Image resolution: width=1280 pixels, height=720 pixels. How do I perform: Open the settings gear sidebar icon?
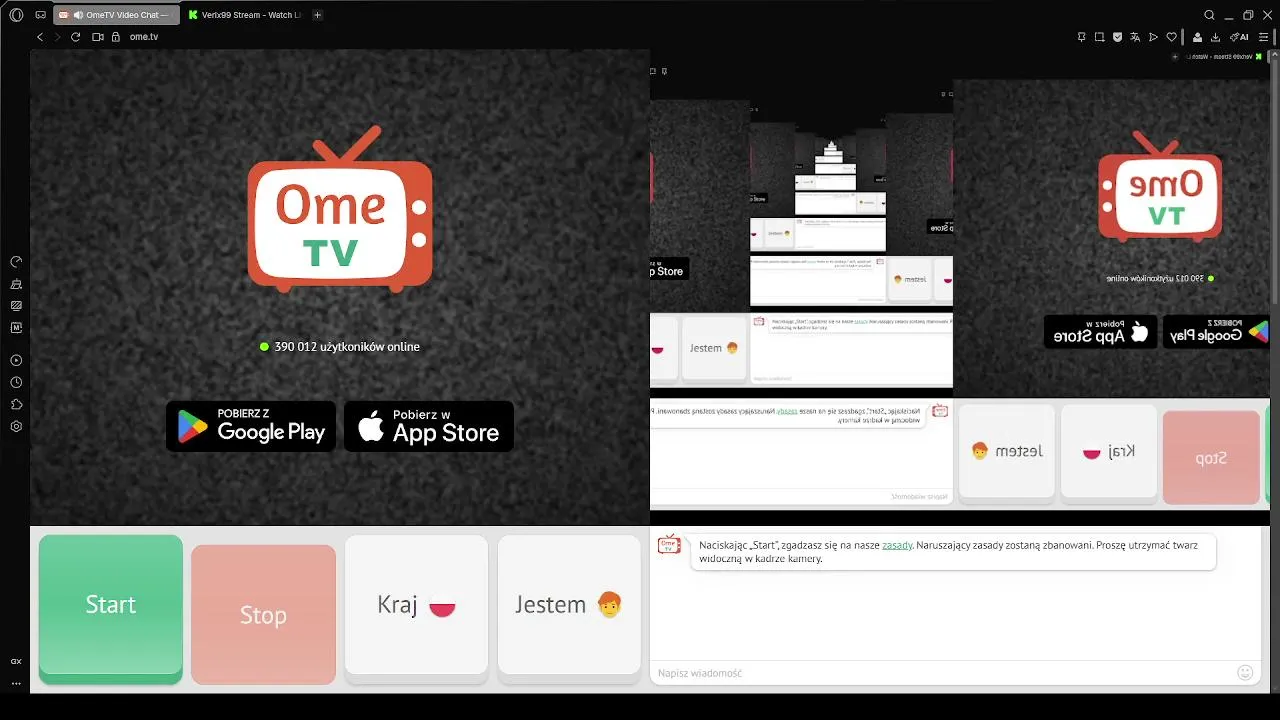tap(16, 426)
